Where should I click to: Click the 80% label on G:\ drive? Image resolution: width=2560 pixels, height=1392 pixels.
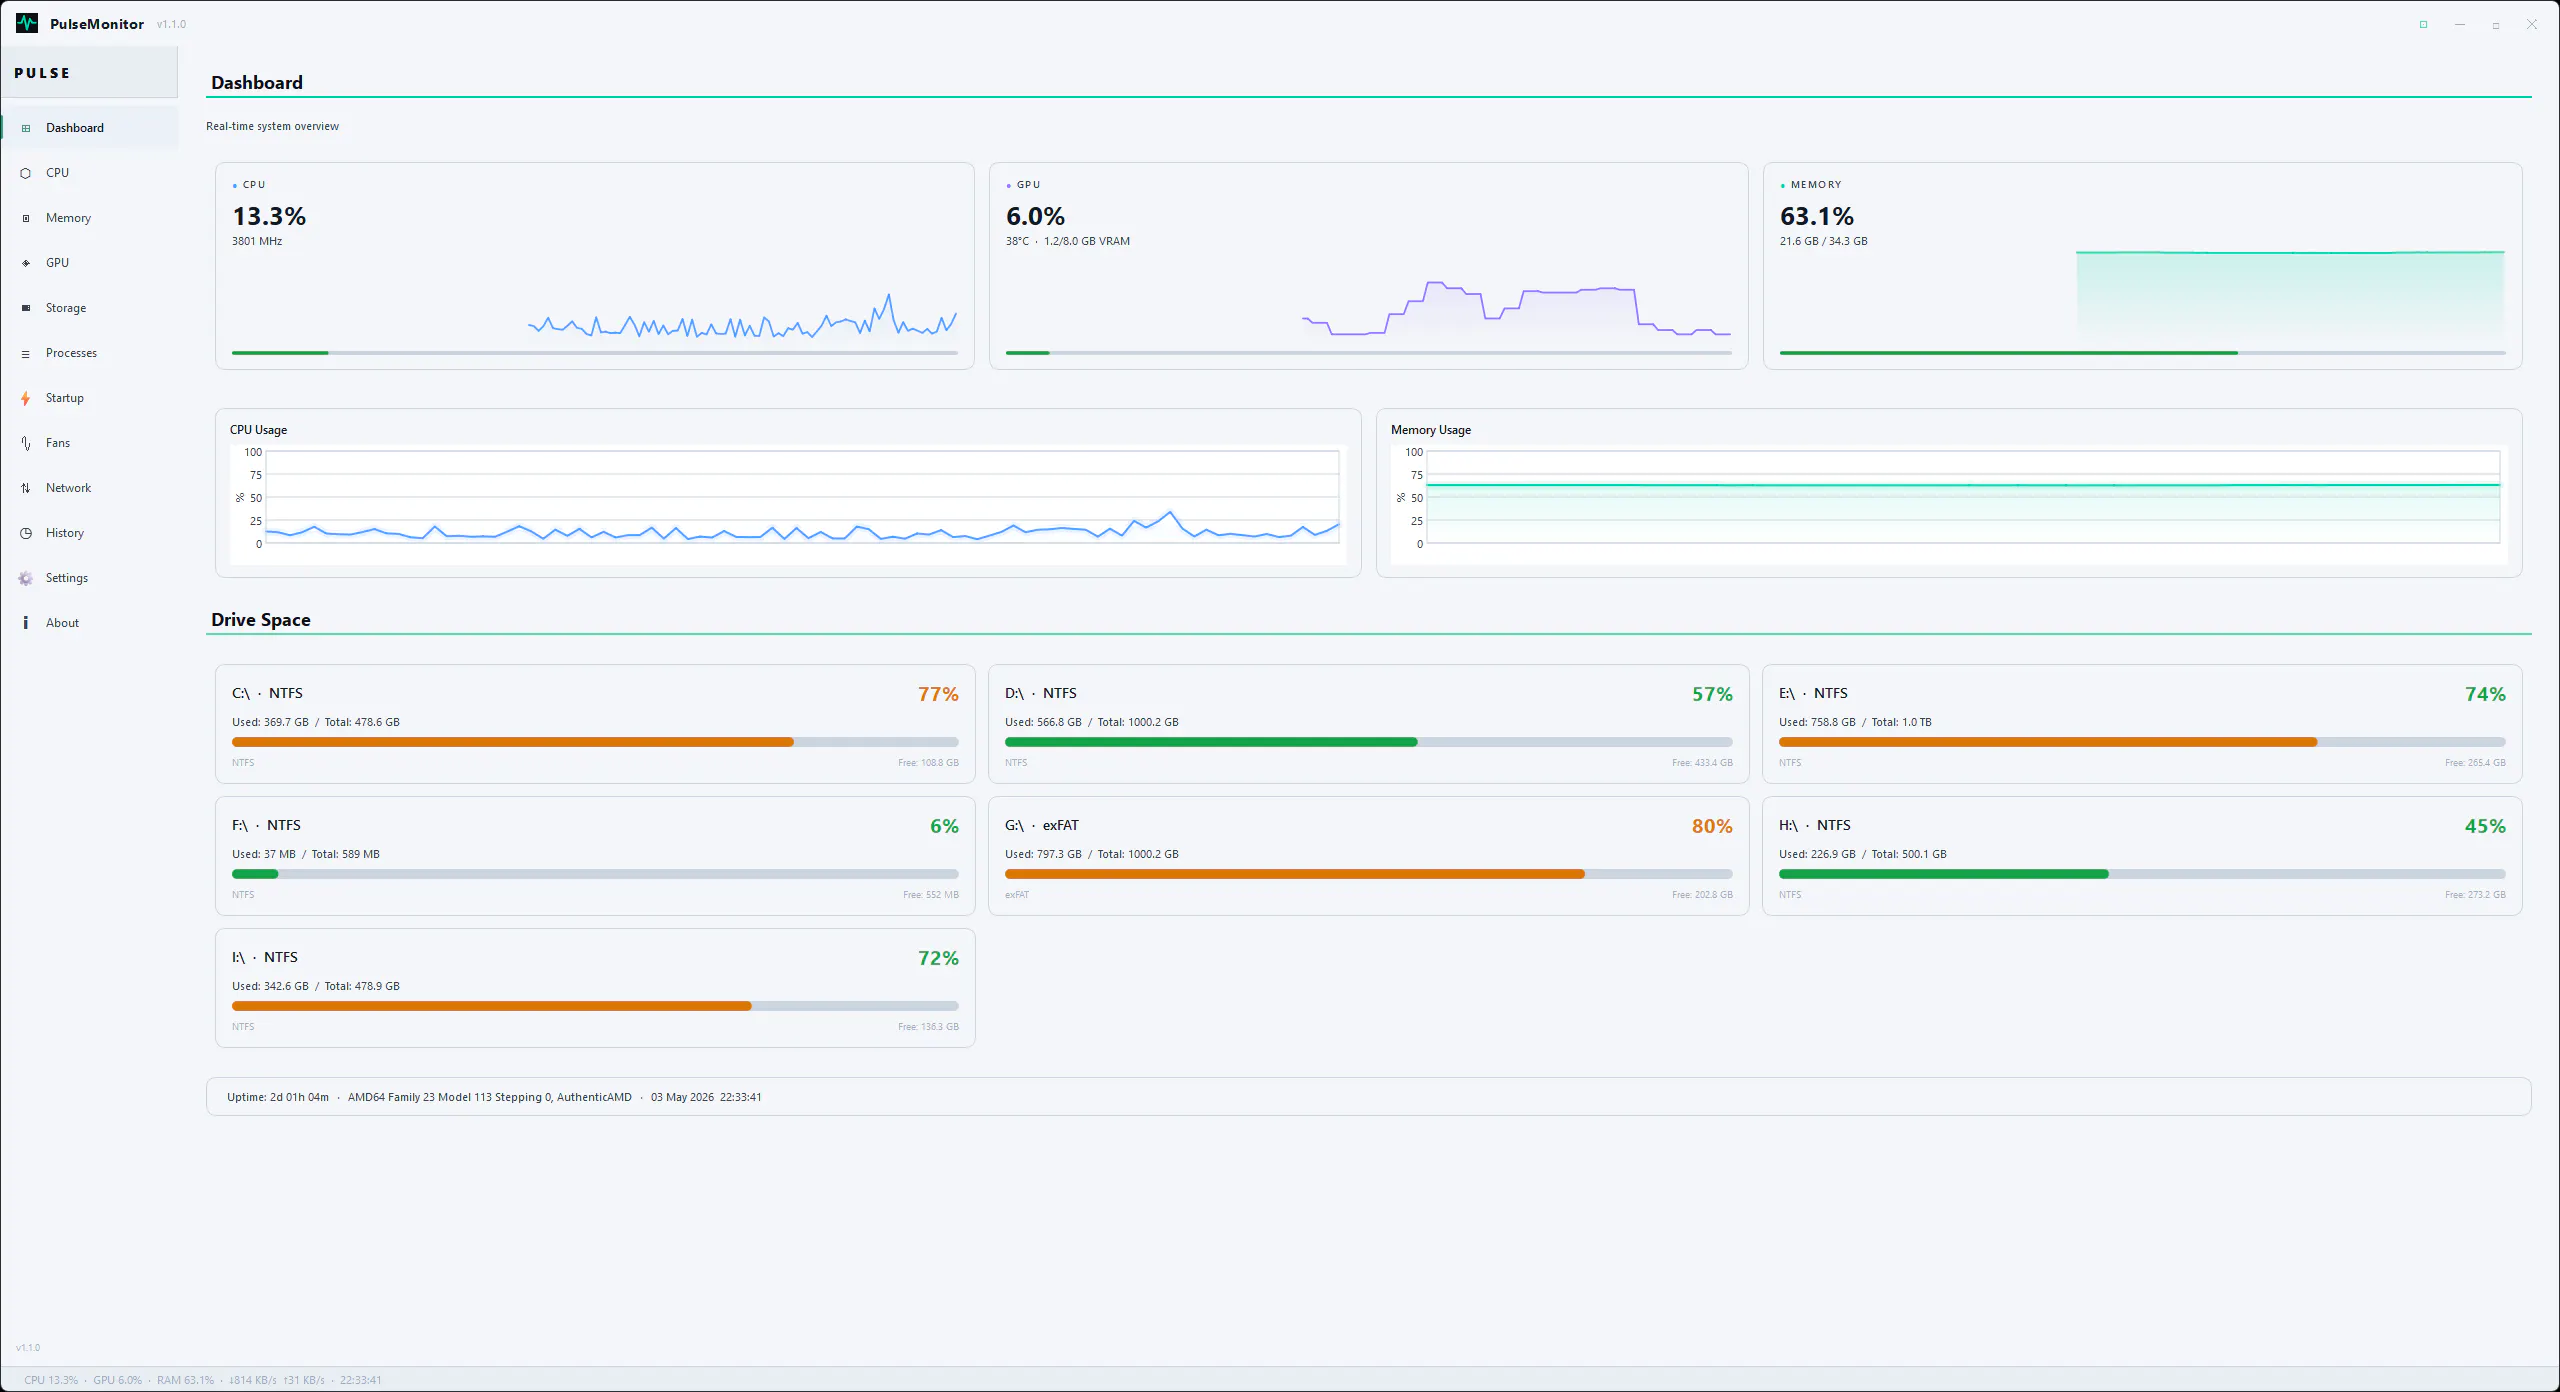tap(1712, 826)
